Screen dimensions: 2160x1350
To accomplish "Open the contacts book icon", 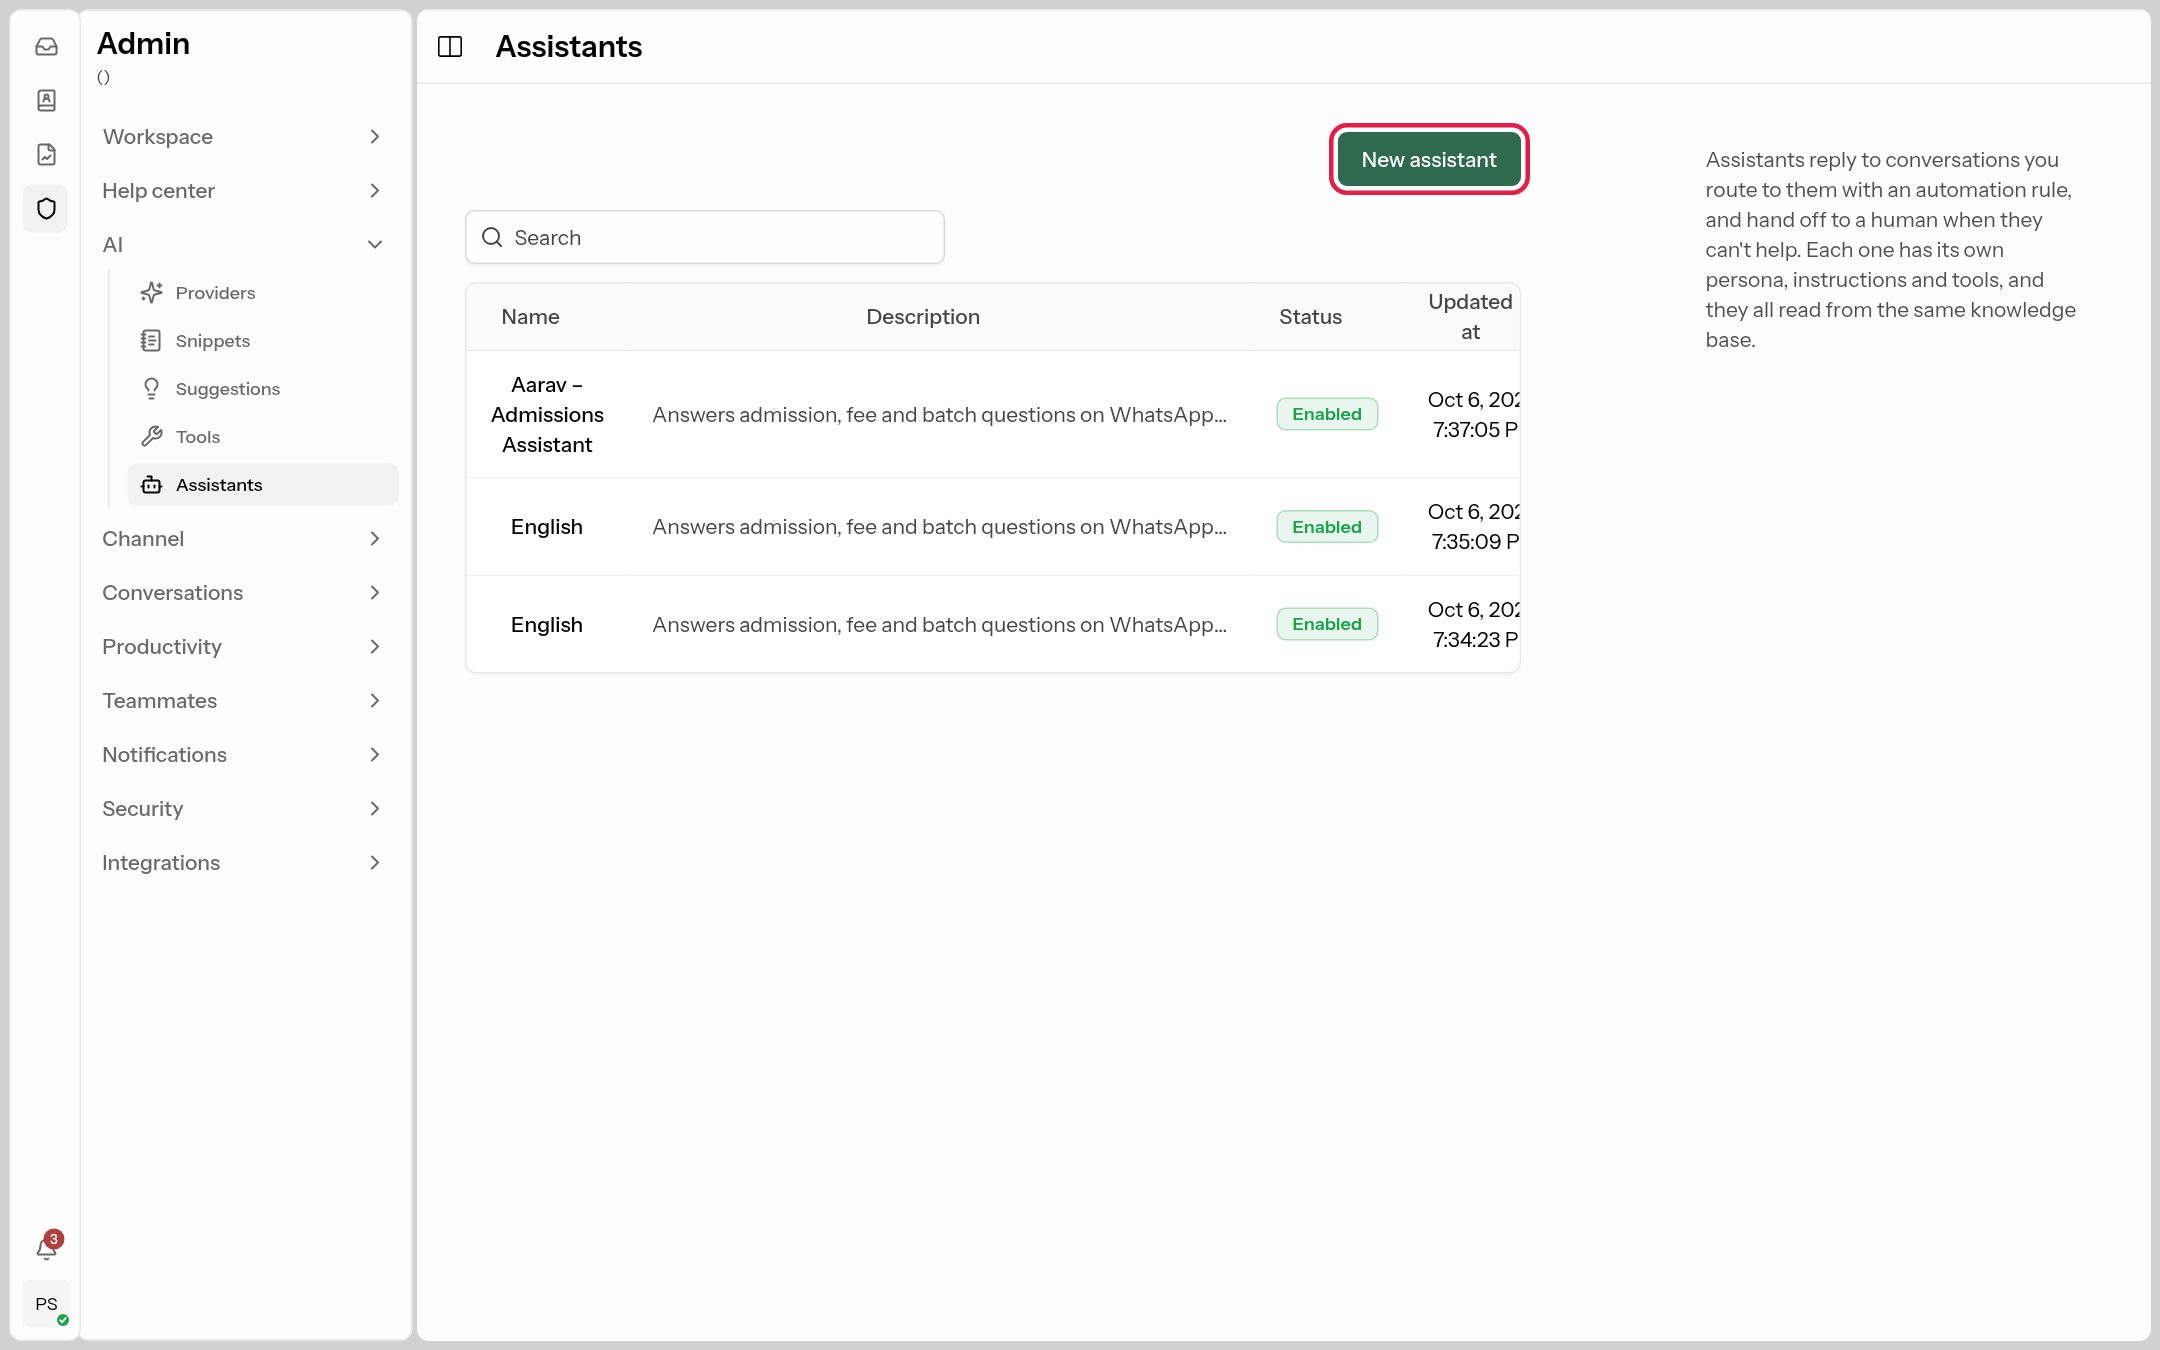I will [x=46, y=100].
